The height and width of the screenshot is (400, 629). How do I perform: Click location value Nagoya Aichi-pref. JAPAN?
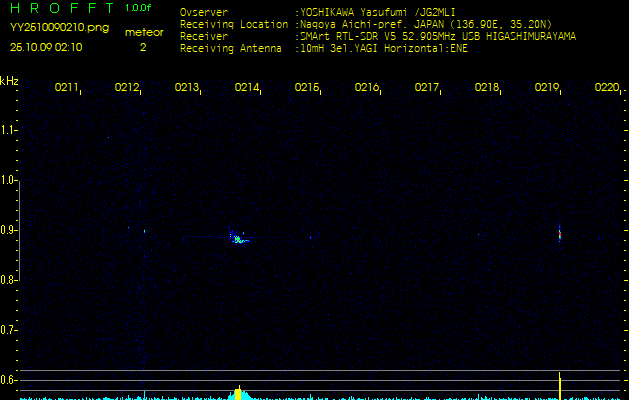point(372,24)
